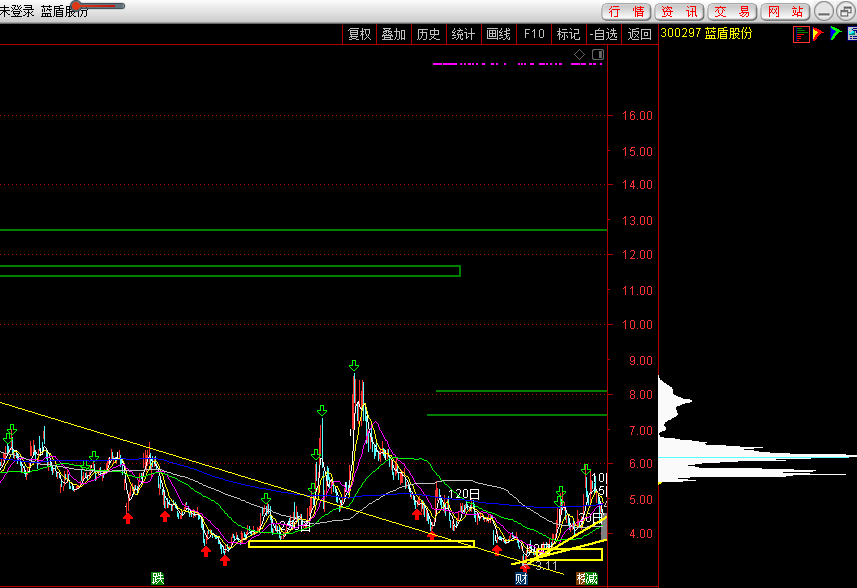Open the 复权 adjustment menu
The height and width of the screenshot is (588, 857).
[x=360, y=34]
